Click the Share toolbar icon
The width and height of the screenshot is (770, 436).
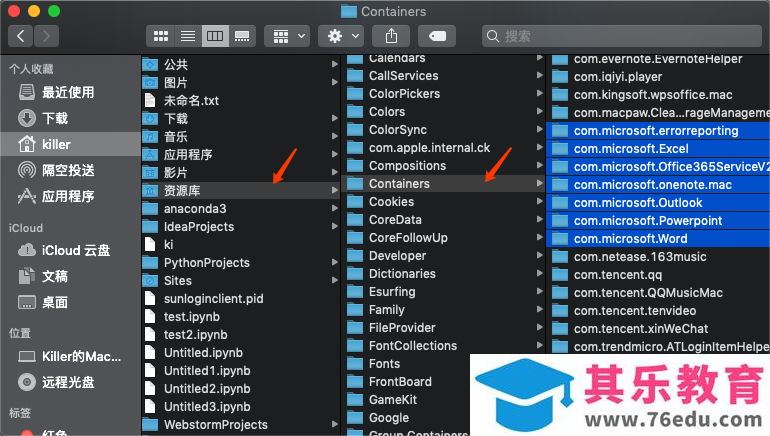tap(391, 36)
